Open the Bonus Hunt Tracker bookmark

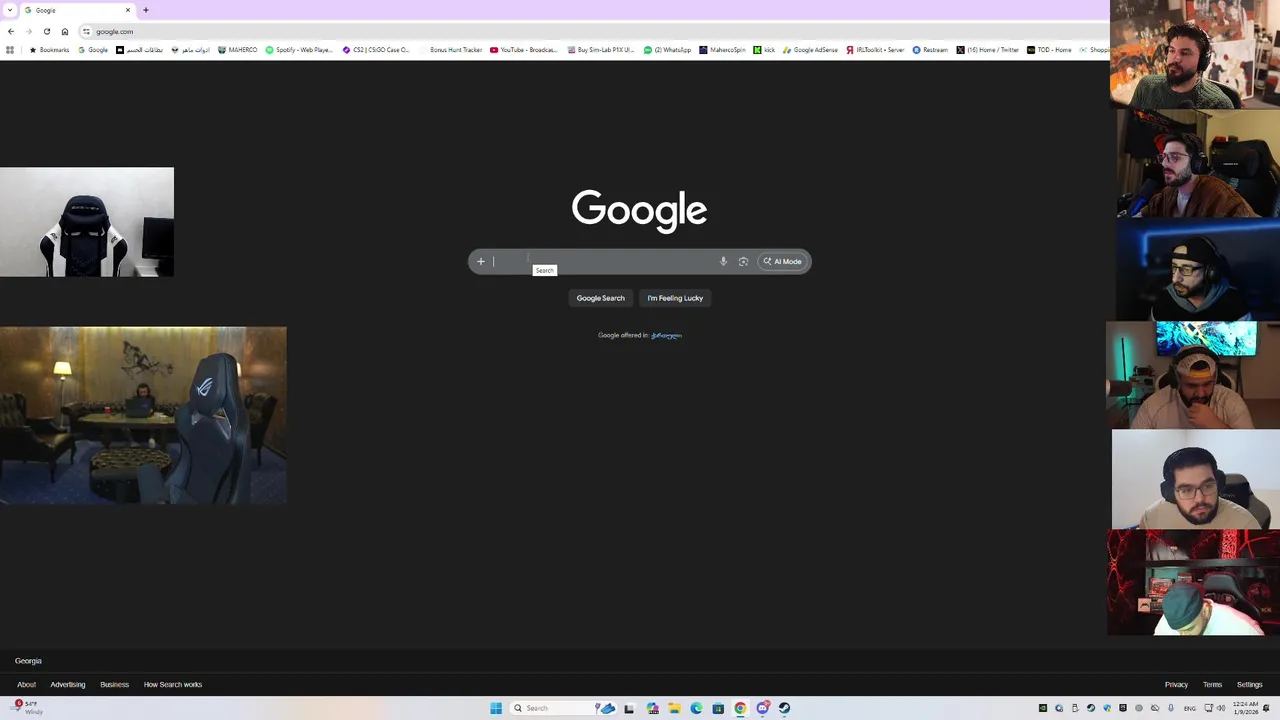coord(451,50)
